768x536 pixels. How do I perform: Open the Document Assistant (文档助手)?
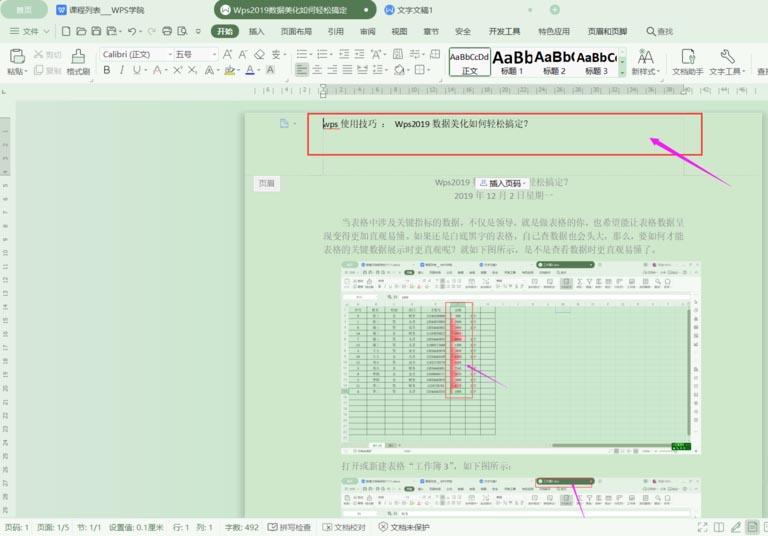[x=688, y=62]
